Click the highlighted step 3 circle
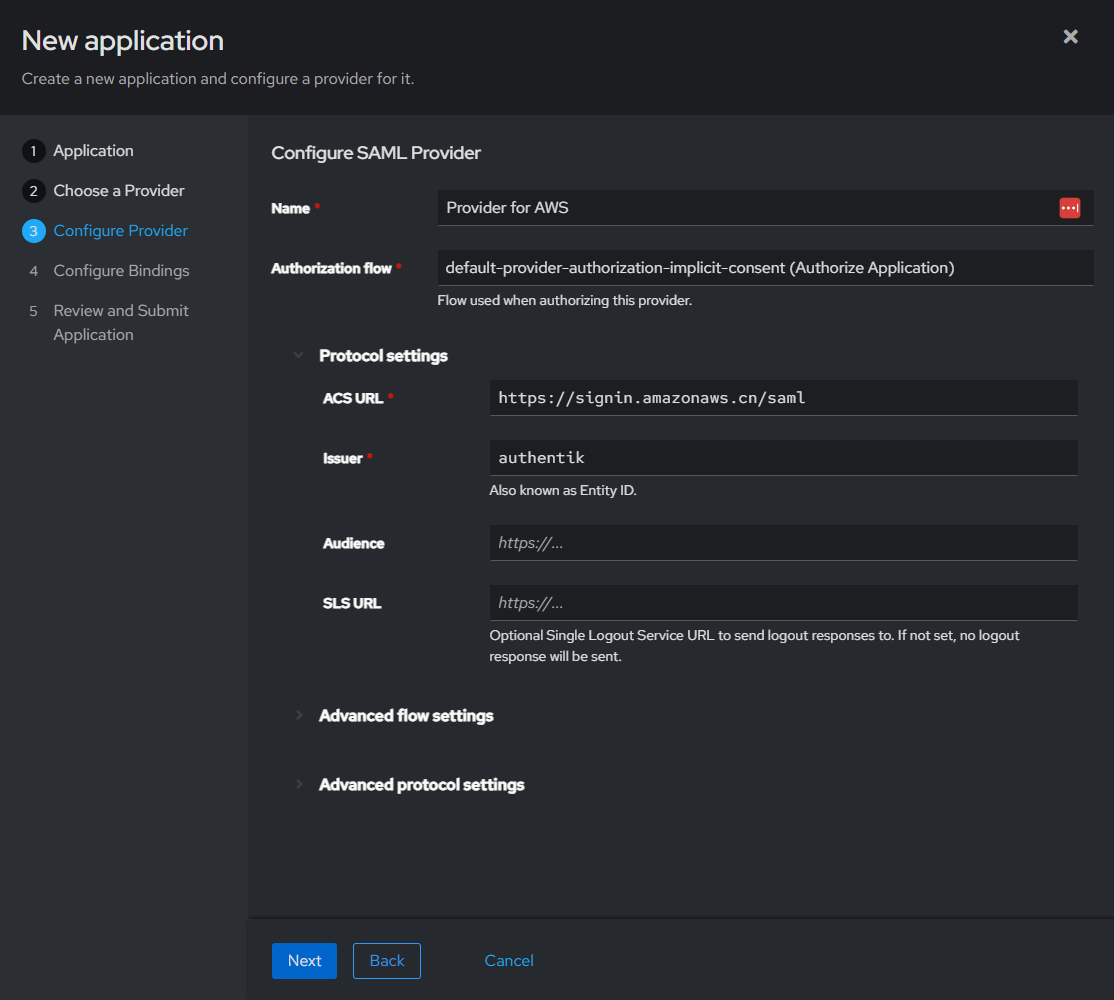The image size is (1114, 1000). point(33,231)
